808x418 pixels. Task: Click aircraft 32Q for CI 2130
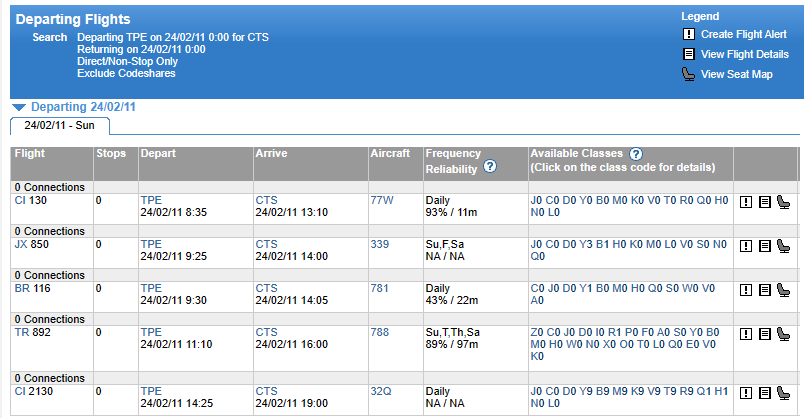[381, 391]
